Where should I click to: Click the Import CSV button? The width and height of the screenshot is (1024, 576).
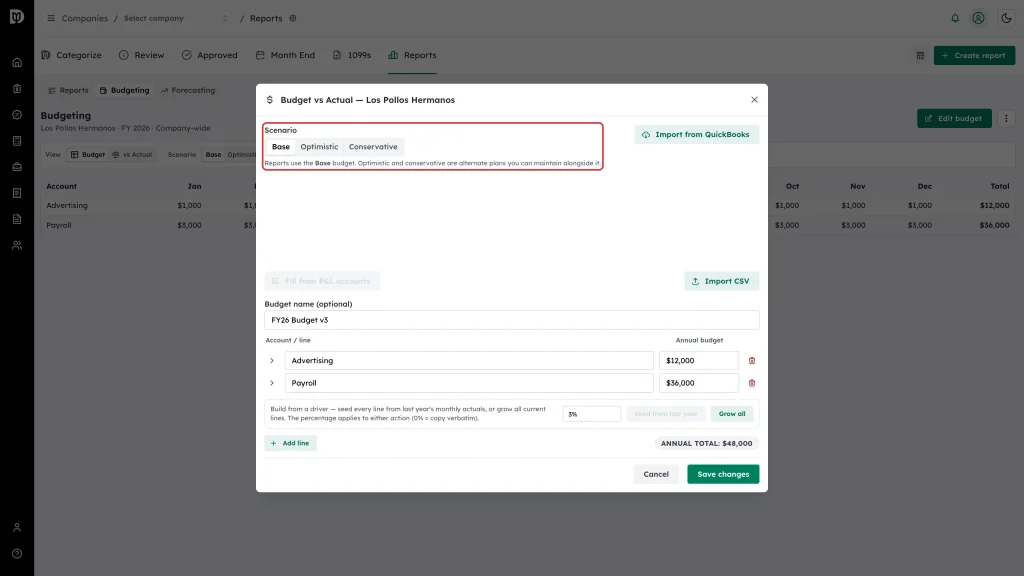pos(721,281)
